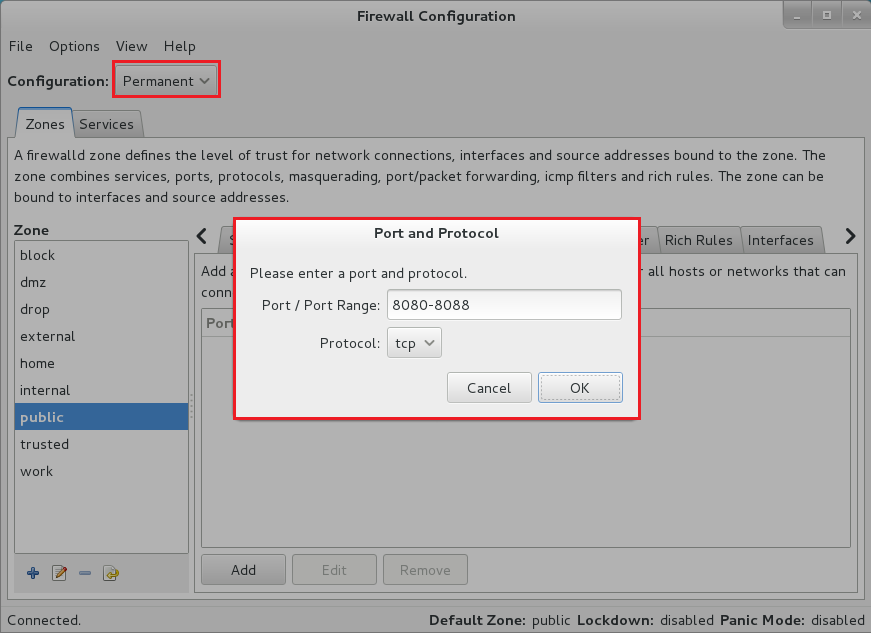Switch to the Rich Rules tab
The width and height of the screenshot is (871, 633).
698,240
